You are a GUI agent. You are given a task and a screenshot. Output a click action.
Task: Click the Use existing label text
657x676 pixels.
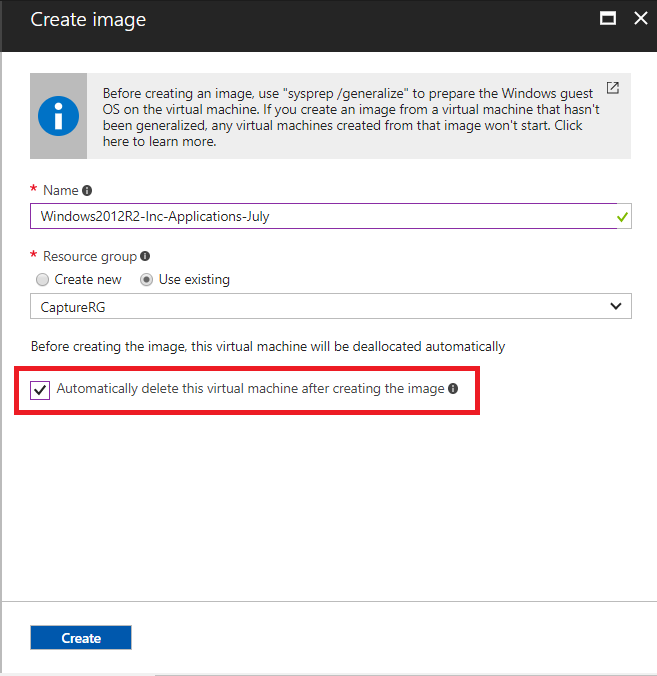pyautogui.click(x=194, y=279)
